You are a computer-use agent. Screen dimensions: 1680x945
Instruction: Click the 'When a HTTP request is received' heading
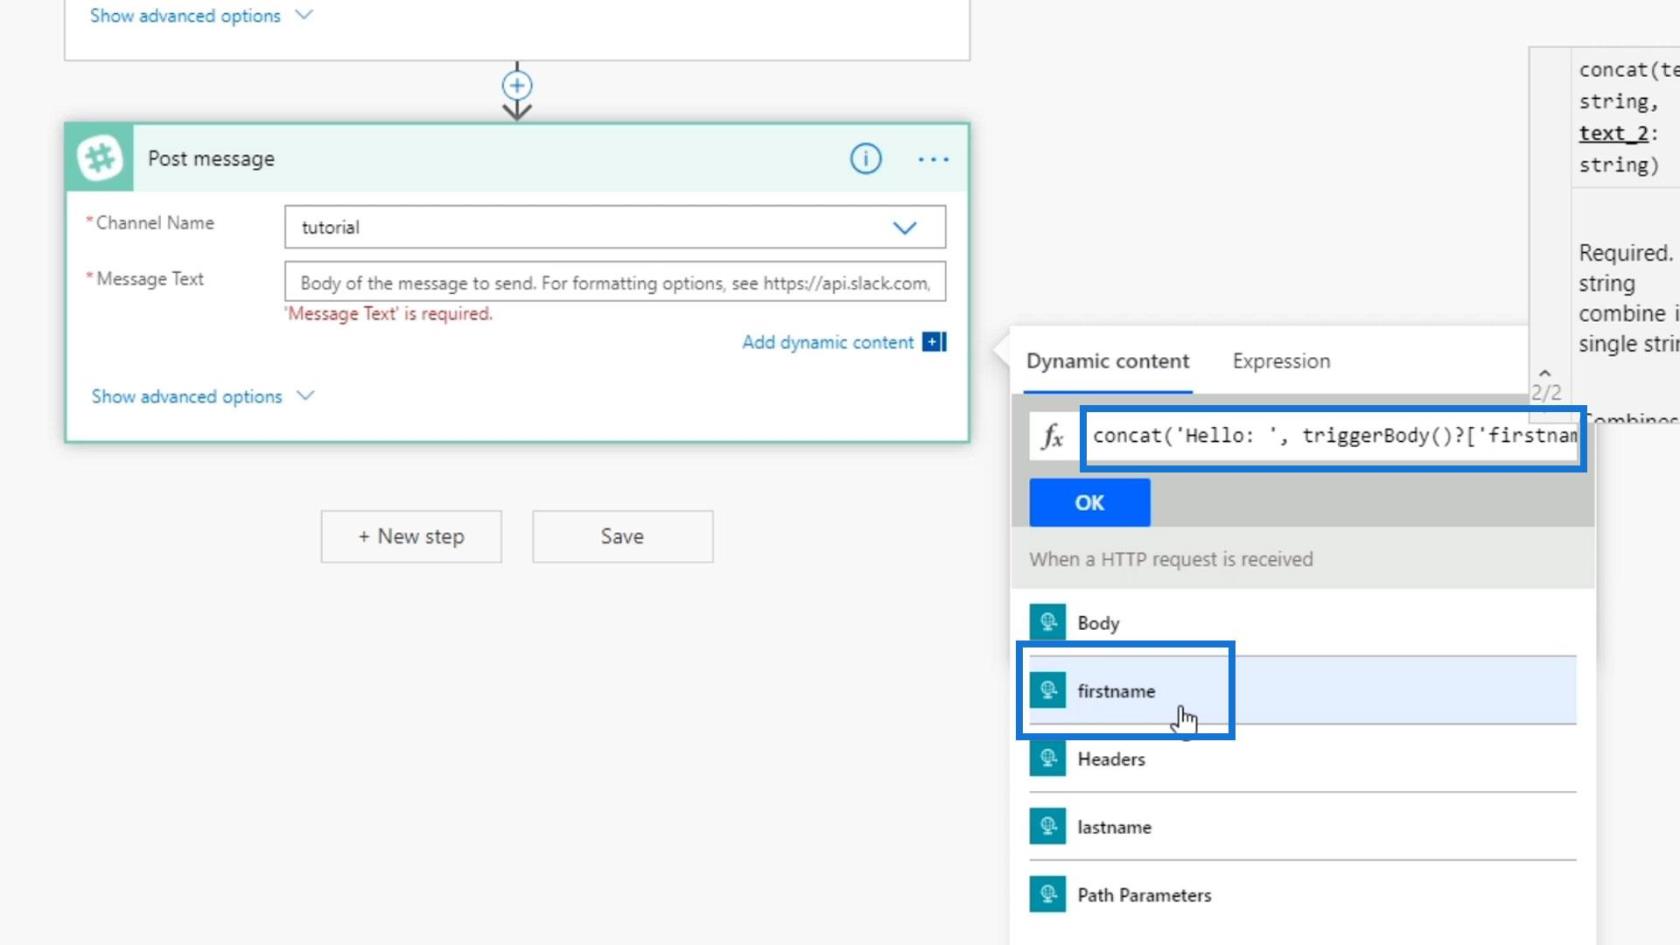tap(1171, 559)
